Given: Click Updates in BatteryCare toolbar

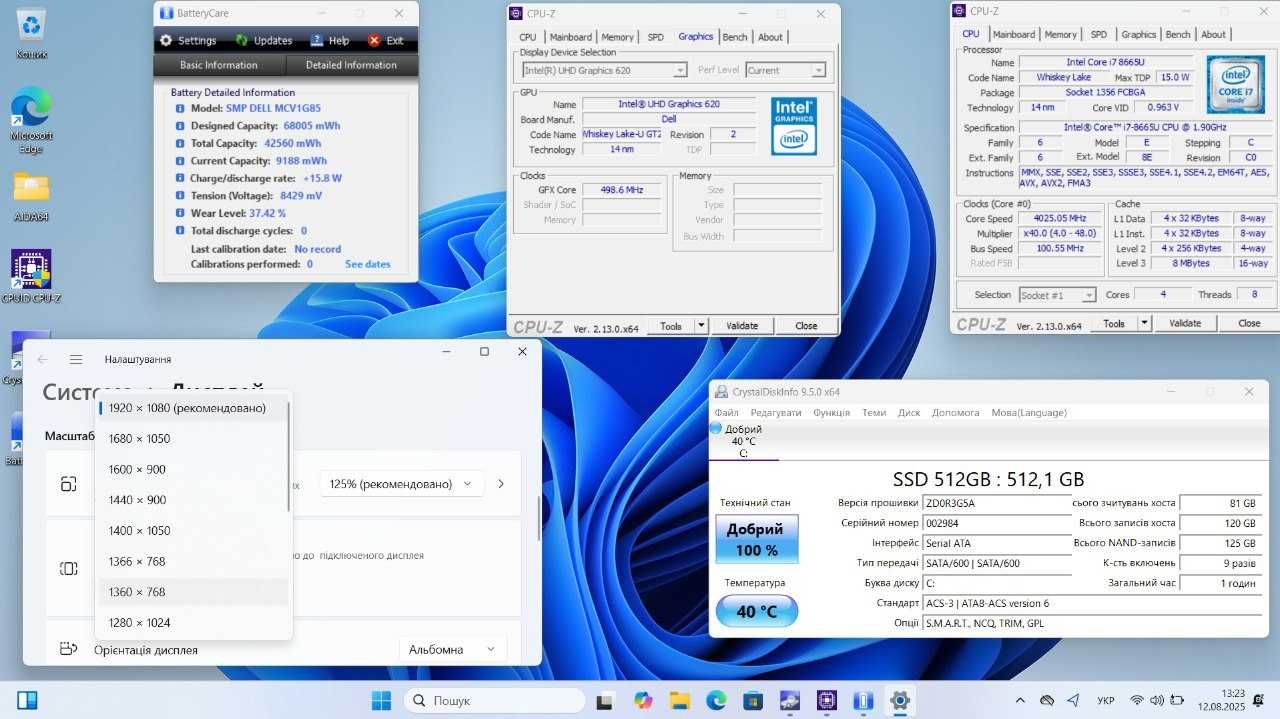Looking at the screenshot, I should (264, 41).
